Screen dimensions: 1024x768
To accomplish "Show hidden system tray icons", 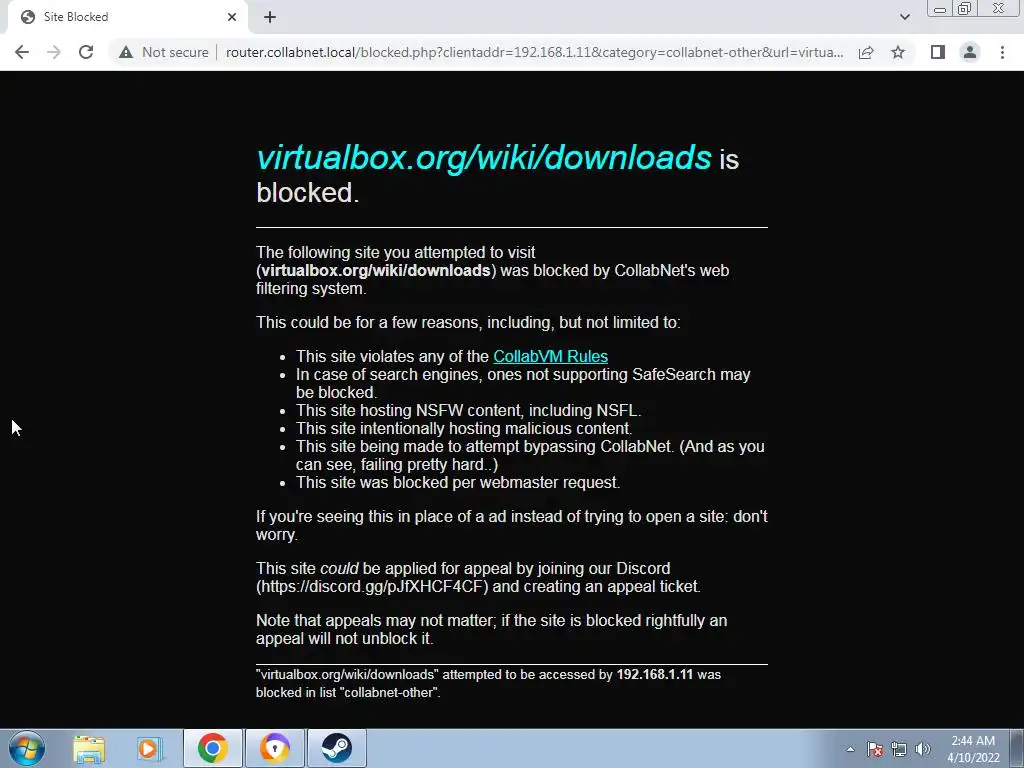I will tap(850, 749).
